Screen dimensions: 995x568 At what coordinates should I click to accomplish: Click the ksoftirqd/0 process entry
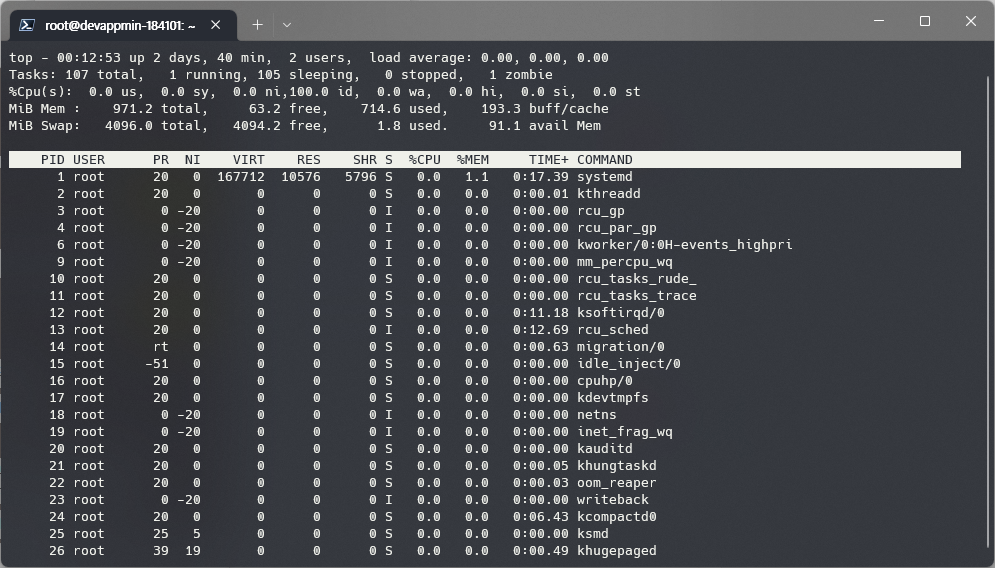(x=620, y=313)
